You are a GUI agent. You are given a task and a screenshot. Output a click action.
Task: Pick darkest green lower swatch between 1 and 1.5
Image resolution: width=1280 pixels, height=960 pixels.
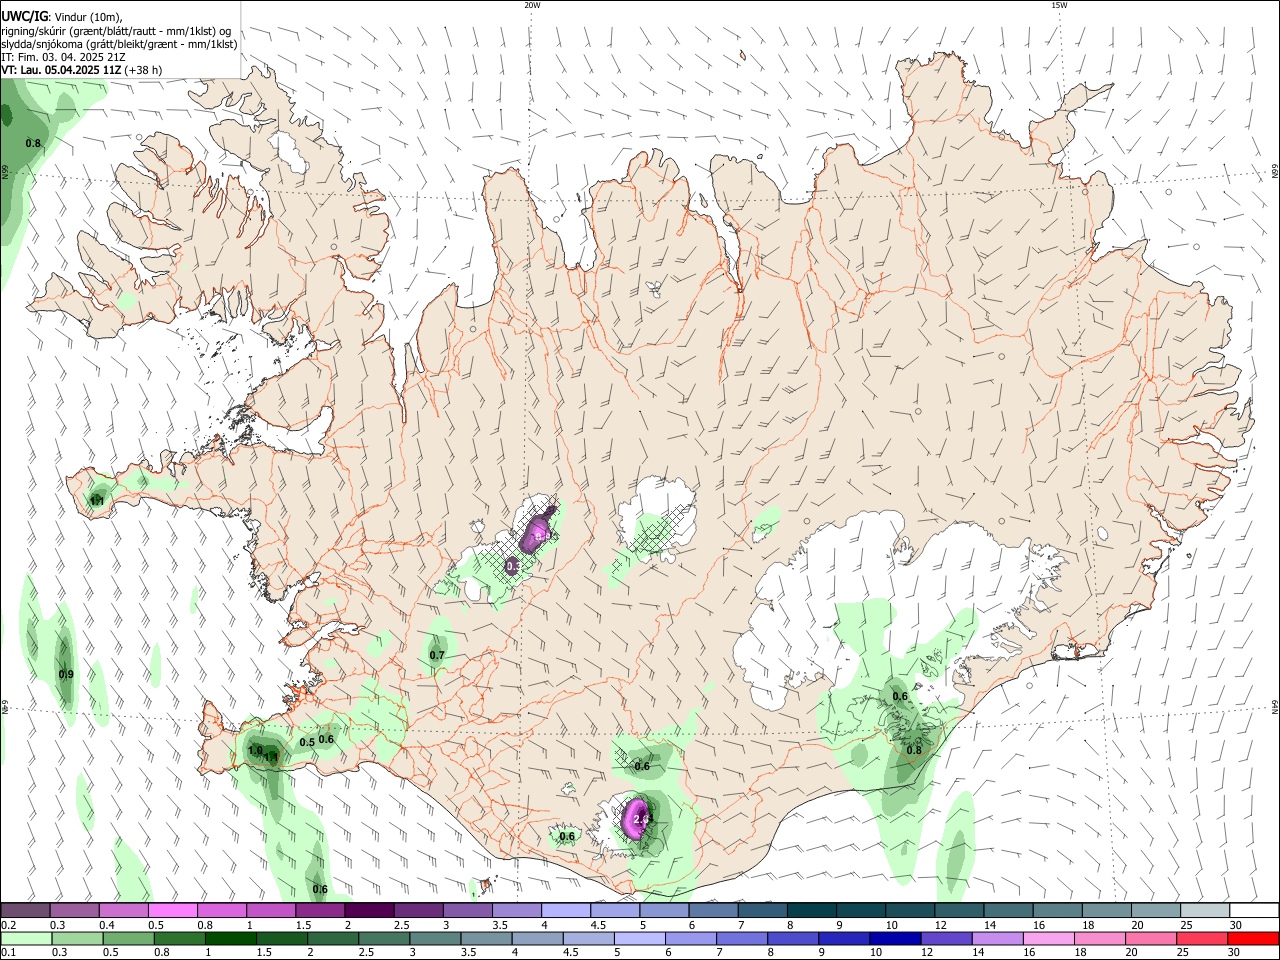coord(230,939)
